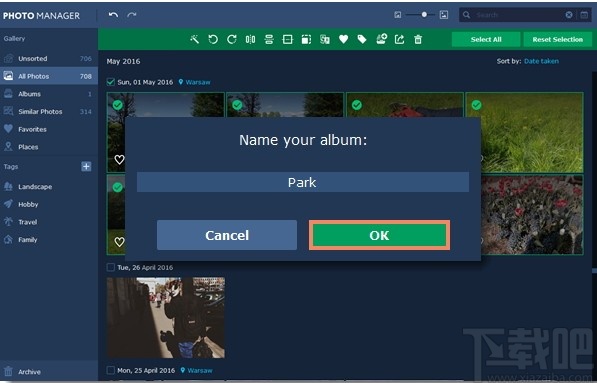This screenshot has width=597, height=383.
Task: Click the small thumbnail size icon
Action: (397, 15)
